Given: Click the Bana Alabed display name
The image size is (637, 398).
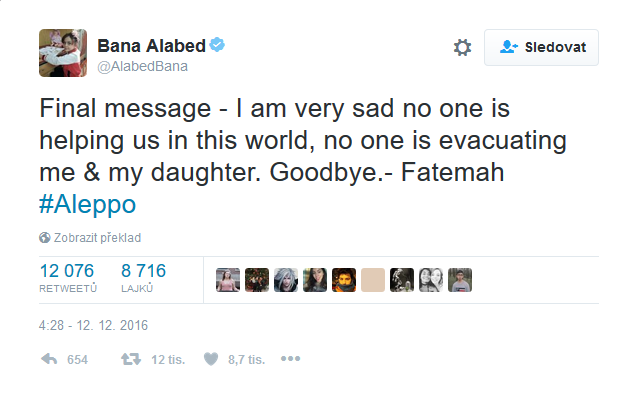Looking at the screenshot, I should pos(152,45).
